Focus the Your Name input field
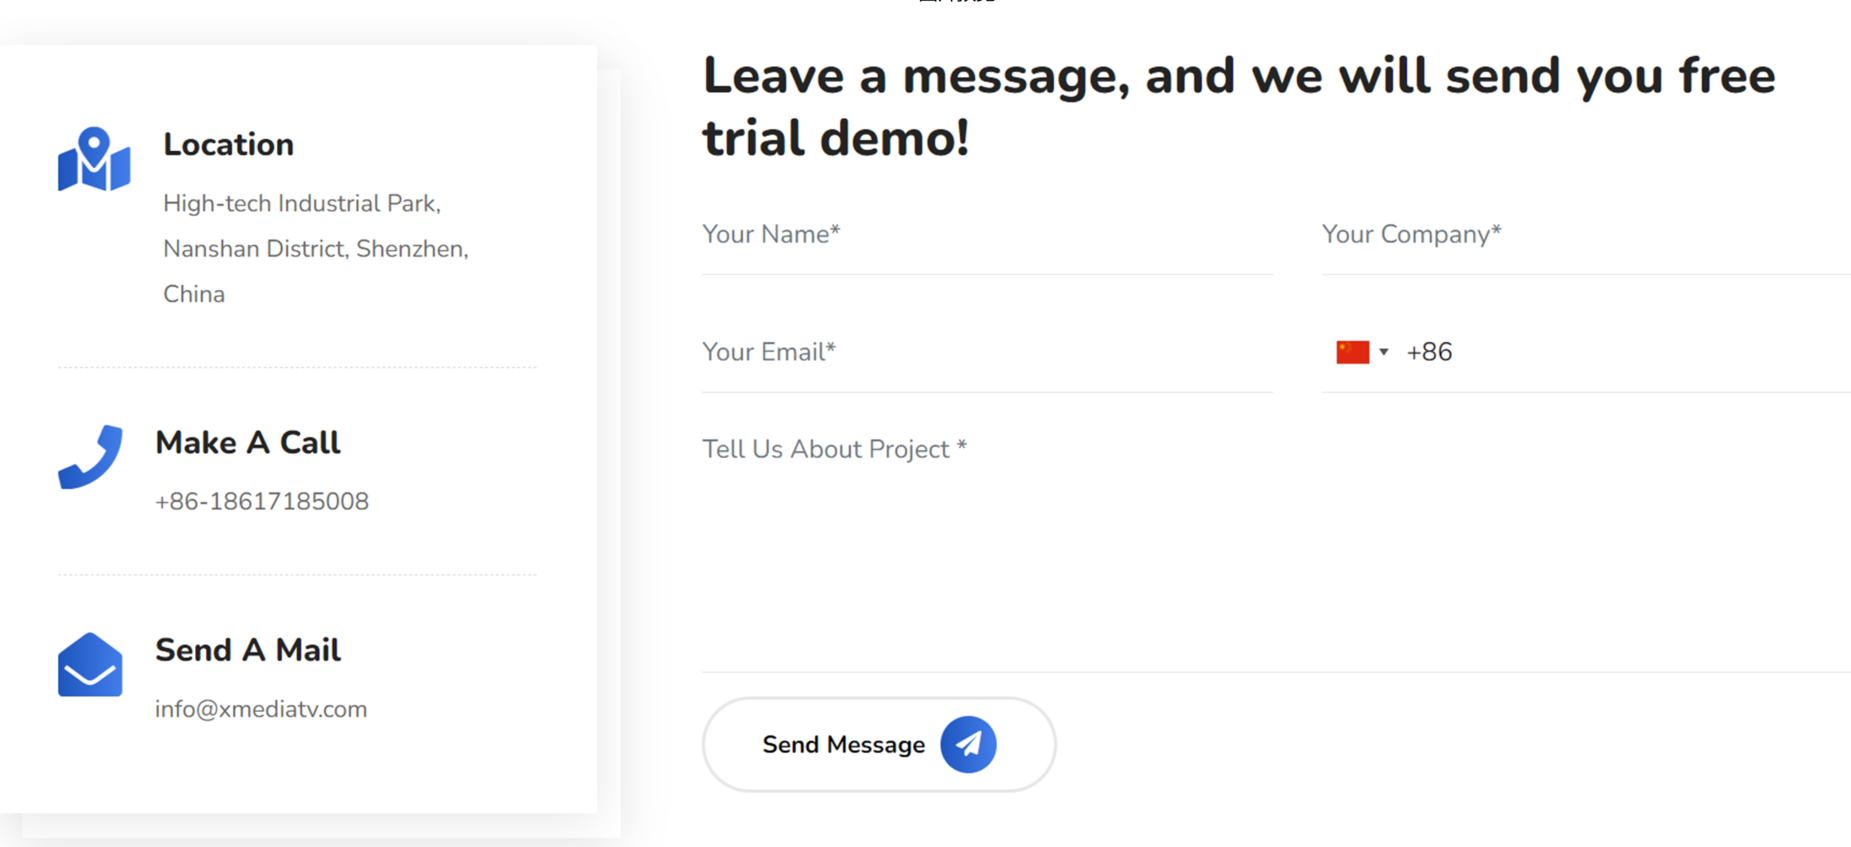The image size is (1851, 847). [x=986, y=235]
